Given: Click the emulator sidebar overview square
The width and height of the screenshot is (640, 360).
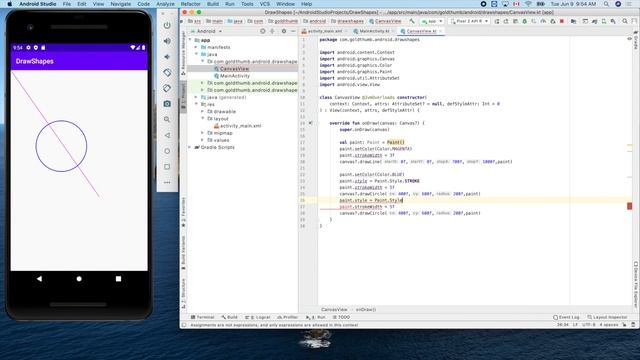Looking at the screenshot, I should [167, 167].
